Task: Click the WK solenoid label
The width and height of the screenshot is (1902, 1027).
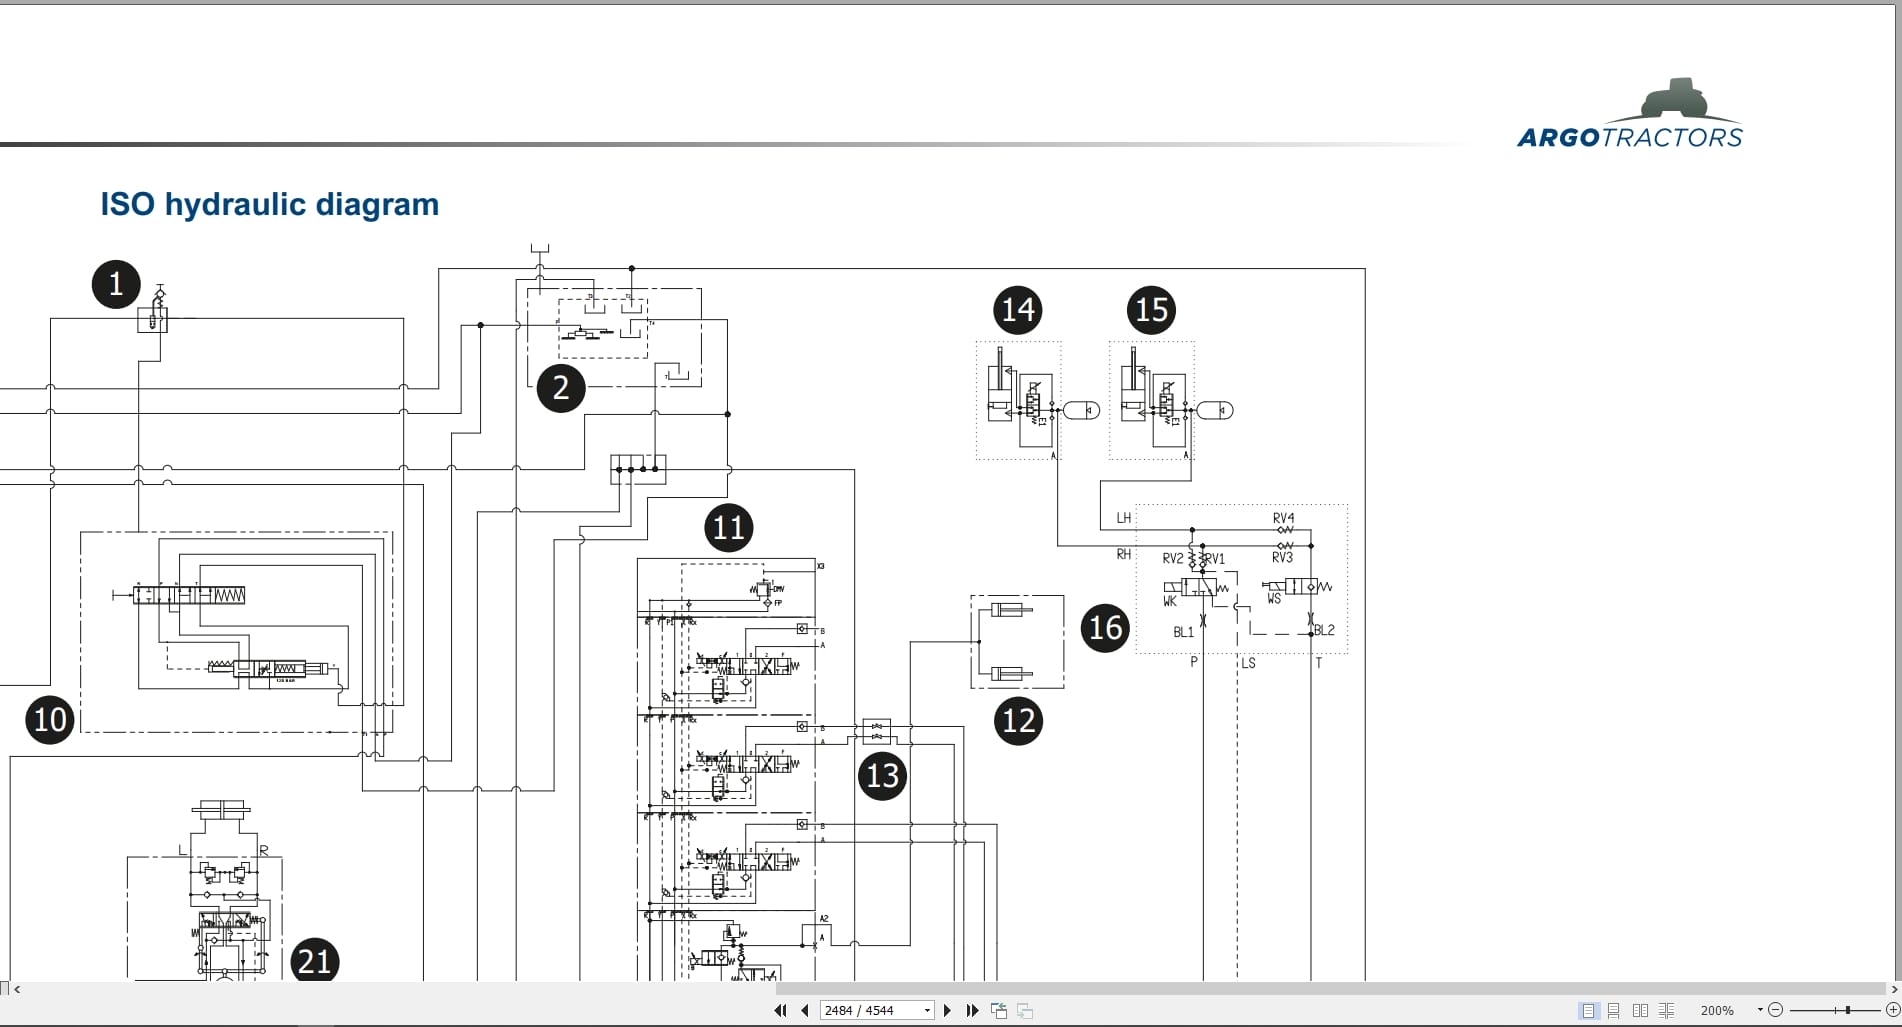Action: click(1170, 601)
